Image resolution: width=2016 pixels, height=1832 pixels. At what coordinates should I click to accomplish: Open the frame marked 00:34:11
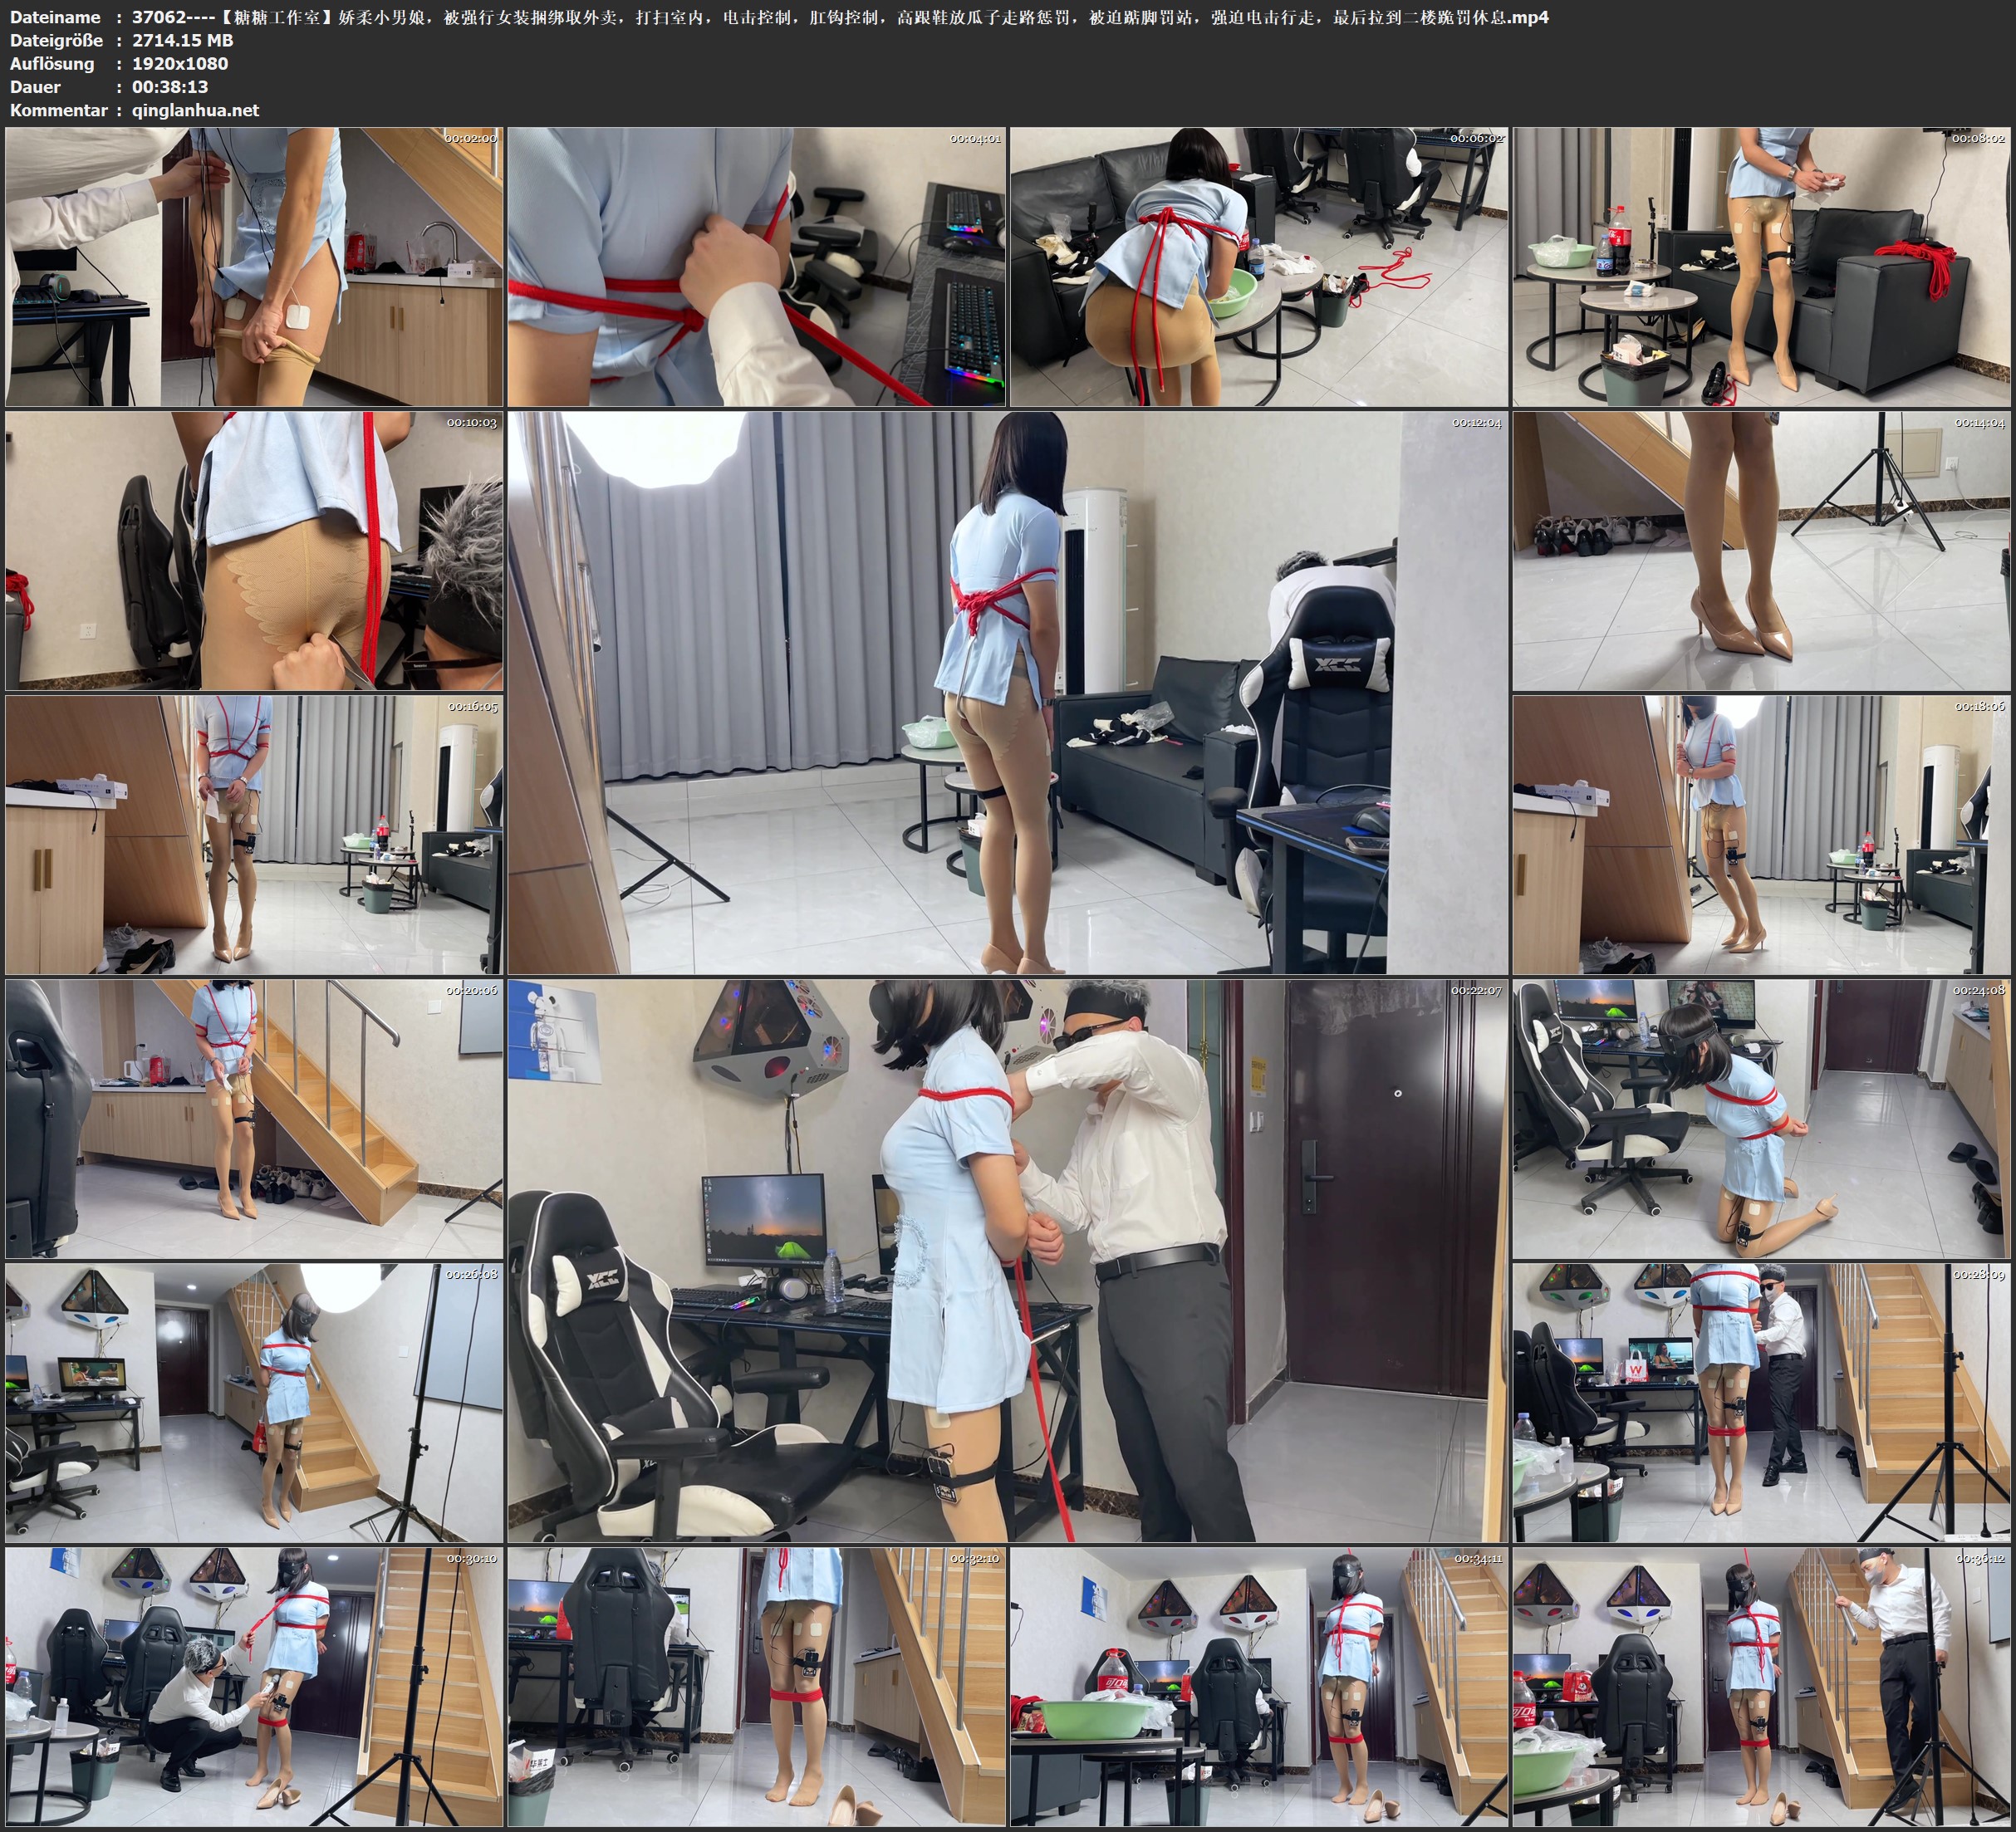pyautogui.click(x=1259, y=1687)
